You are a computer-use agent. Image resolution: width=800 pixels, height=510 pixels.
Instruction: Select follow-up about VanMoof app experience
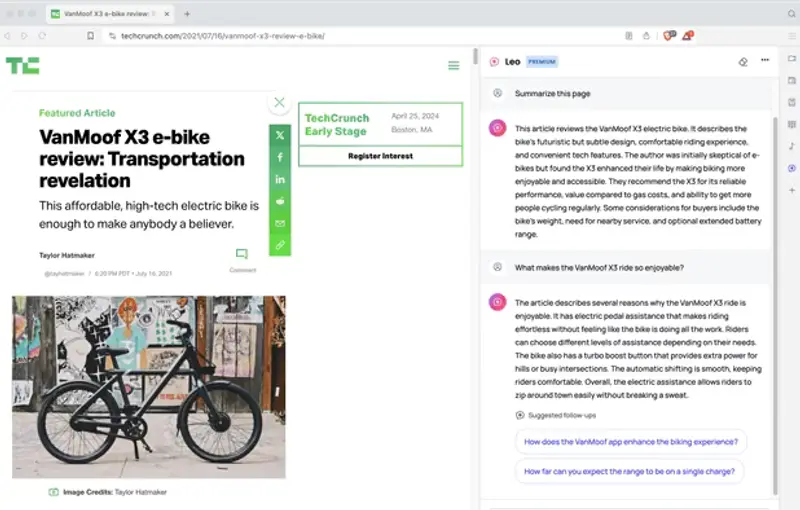coord(631,442)
